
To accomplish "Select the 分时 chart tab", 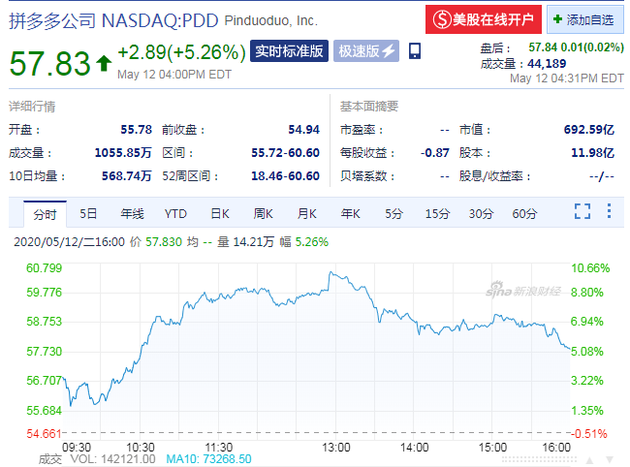I will coord(45,214).
